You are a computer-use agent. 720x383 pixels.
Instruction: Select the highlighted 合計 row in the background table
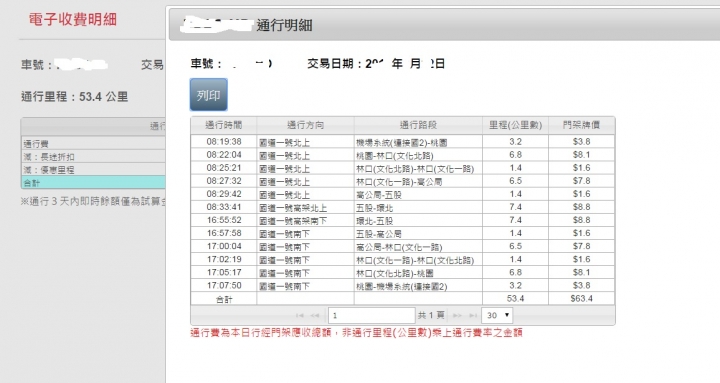click(x=93, y=182)
